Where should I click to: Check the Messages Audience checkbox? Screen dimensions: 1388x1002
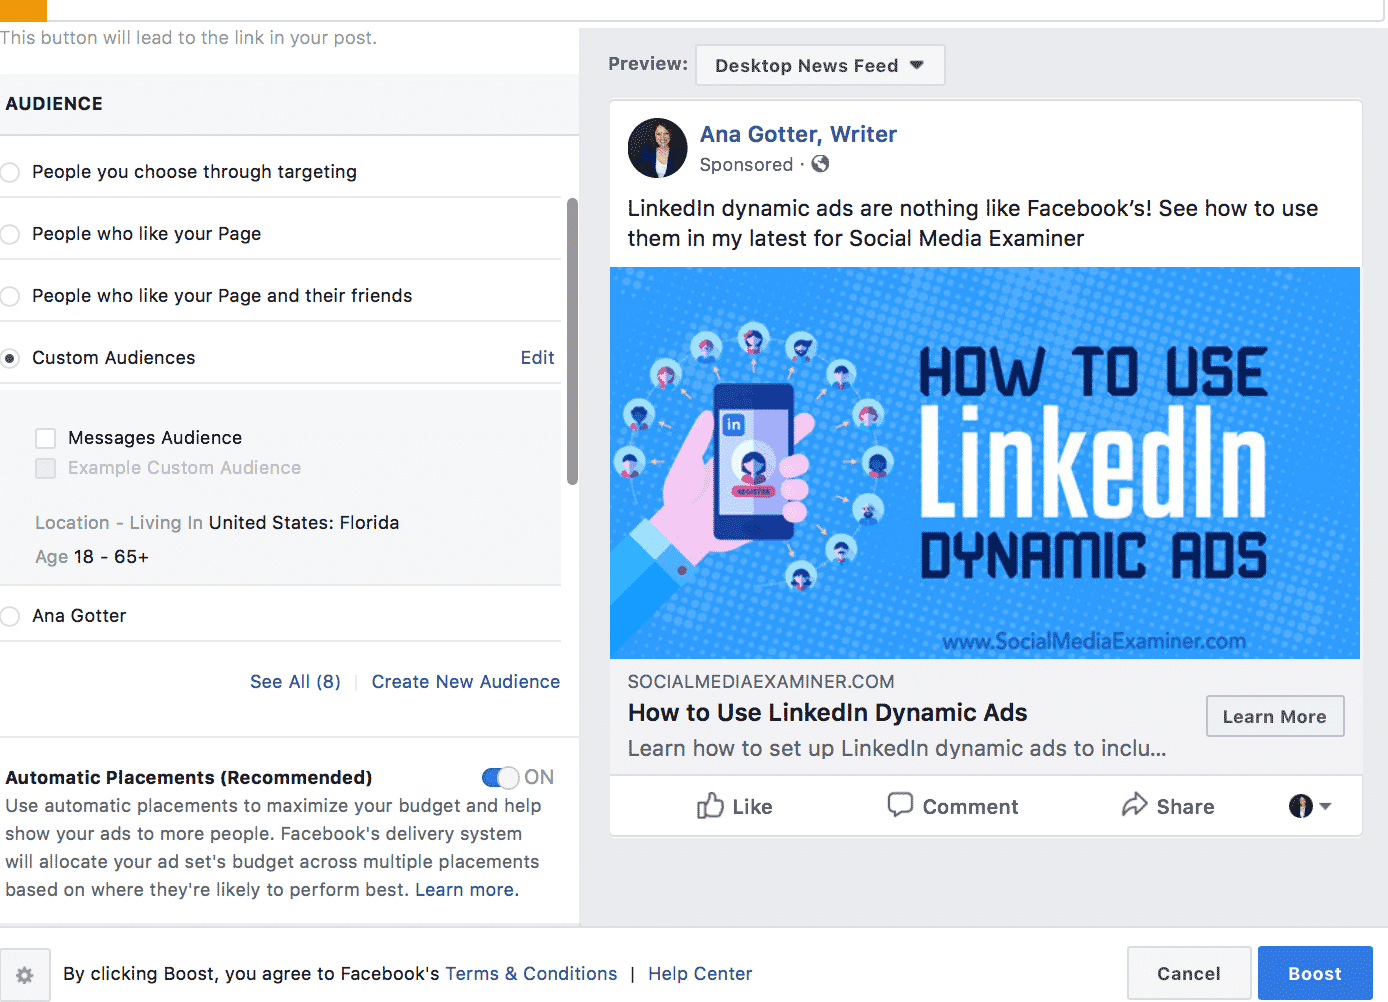click(x=45, y=438)
